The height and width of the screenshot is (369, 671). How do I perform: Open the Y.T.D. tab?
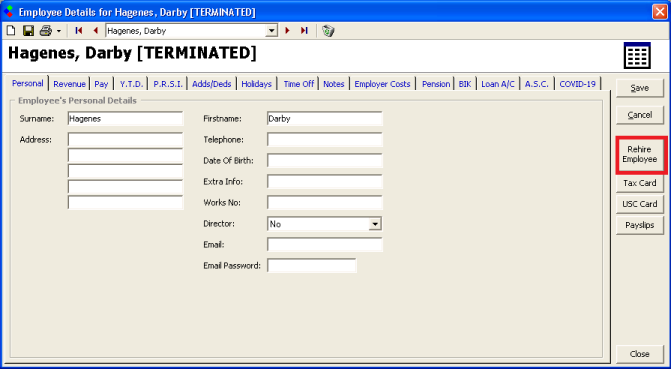point(131,84)
